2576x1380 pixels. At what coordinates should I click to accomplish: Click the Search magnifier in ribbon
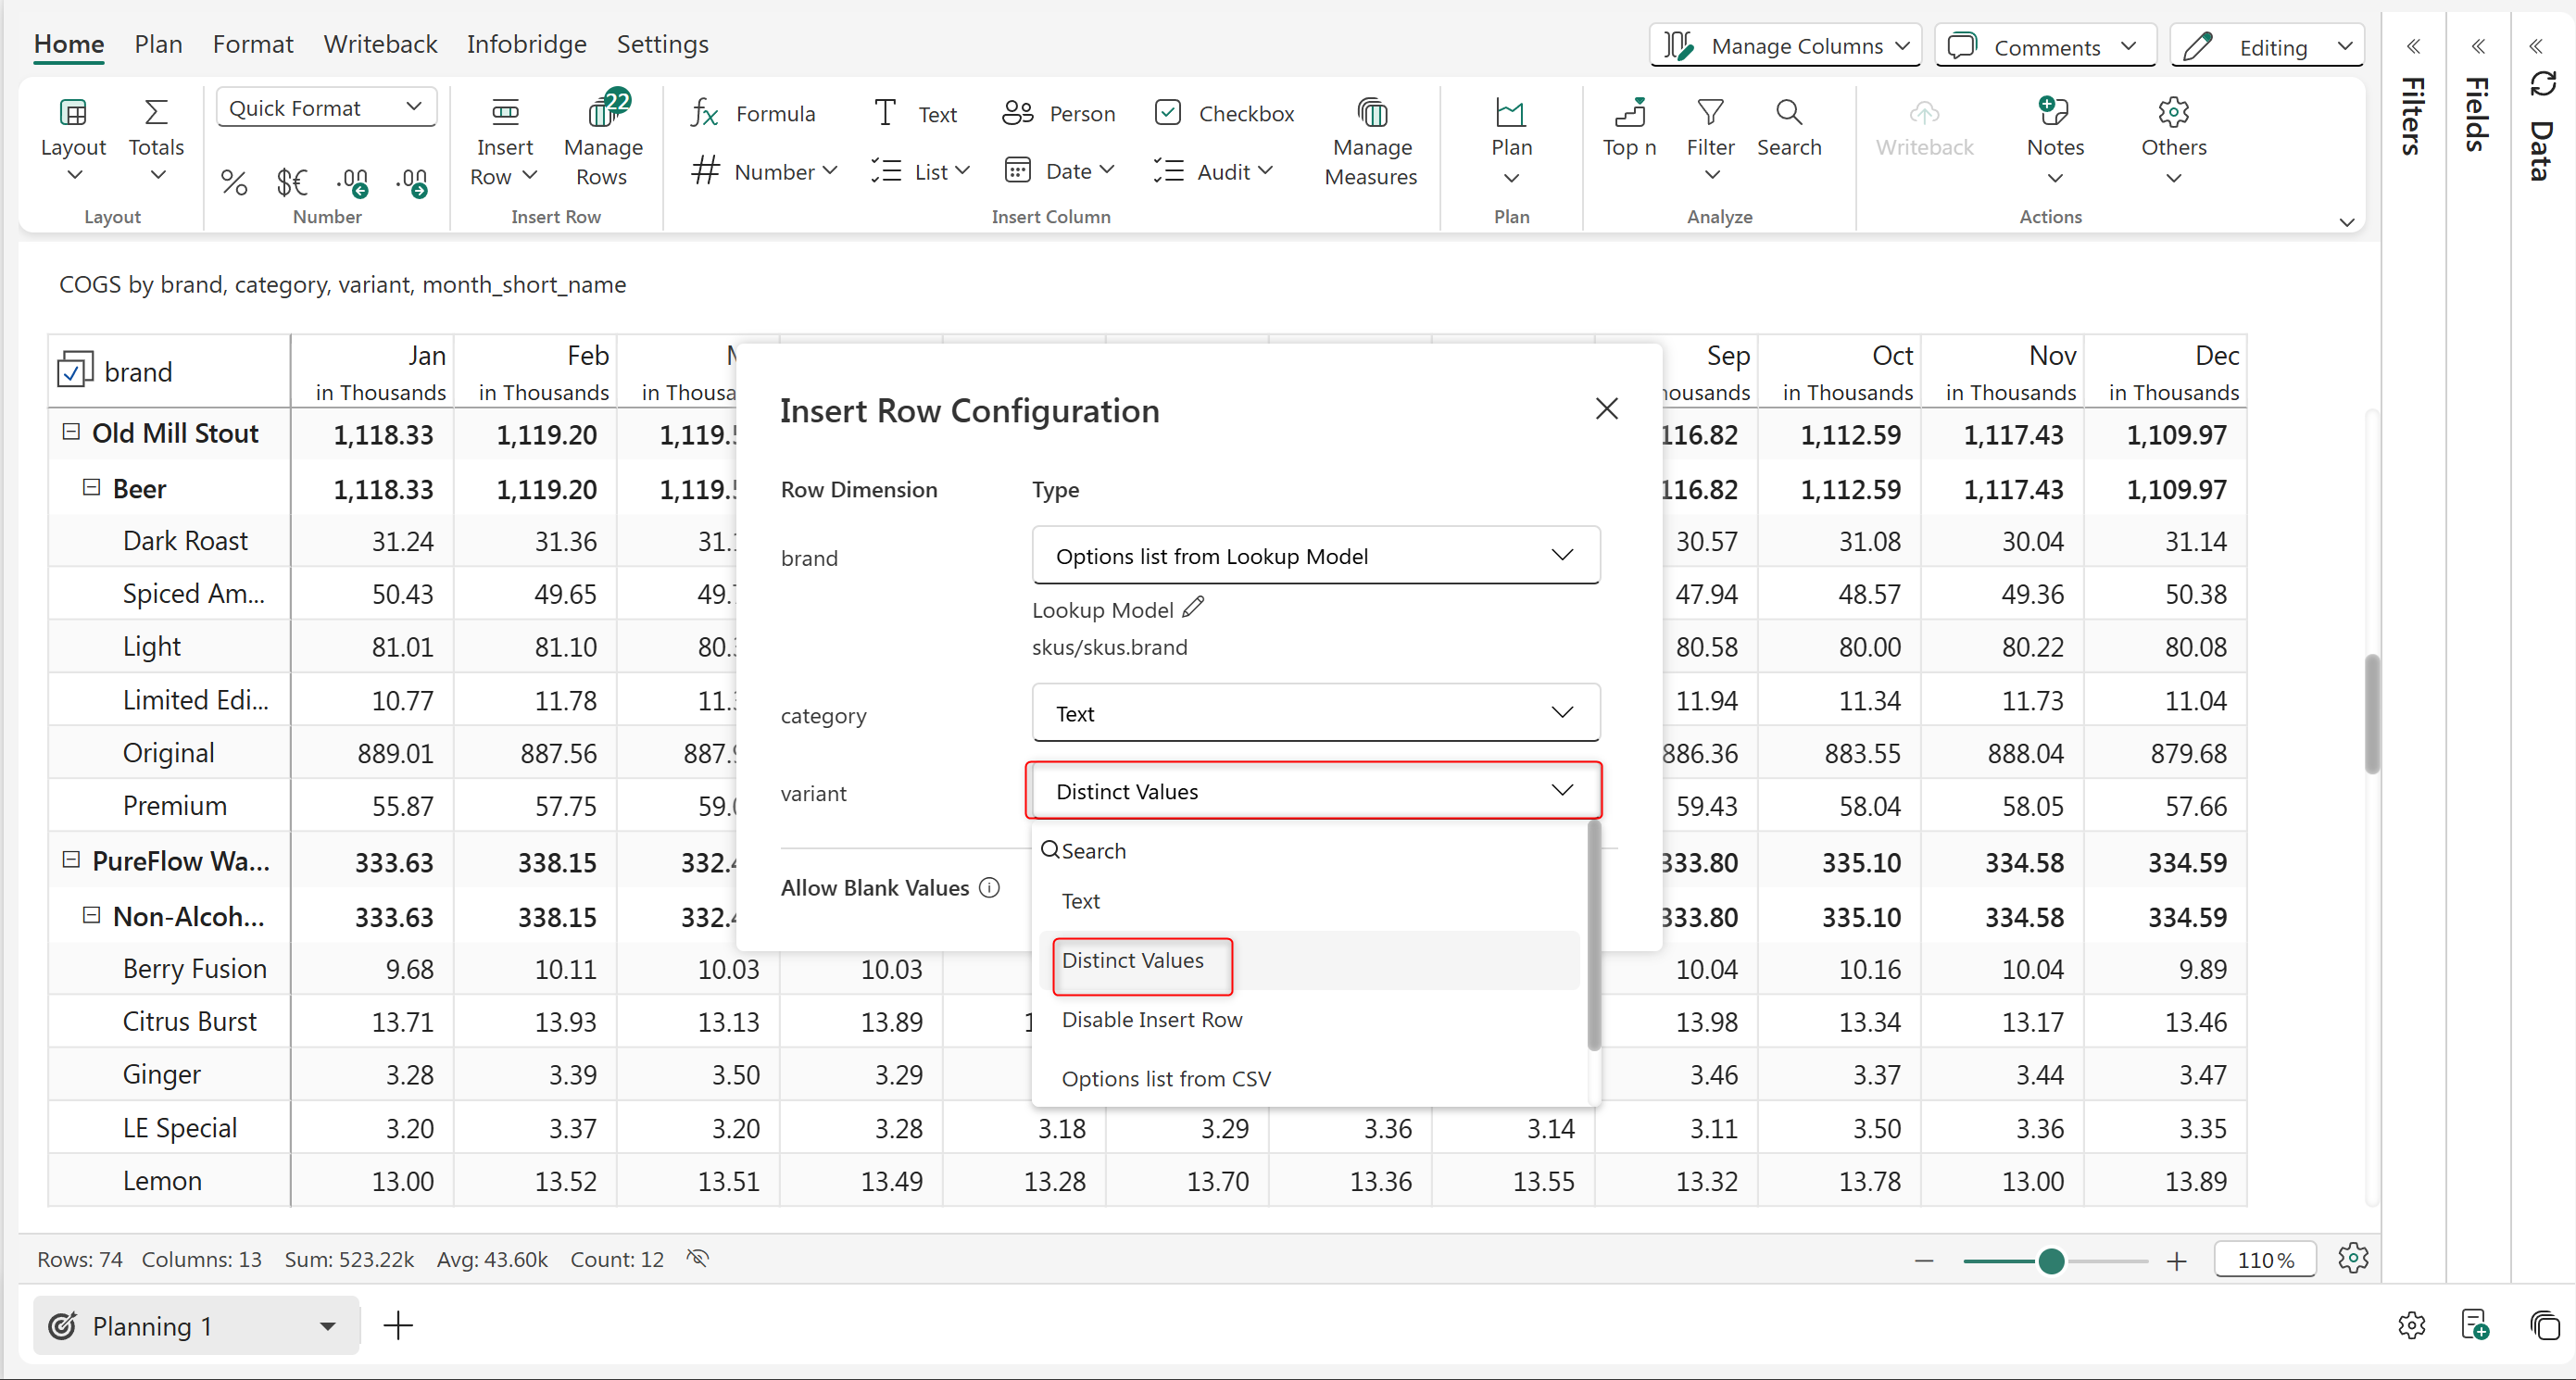click(x=1788, y=113)
